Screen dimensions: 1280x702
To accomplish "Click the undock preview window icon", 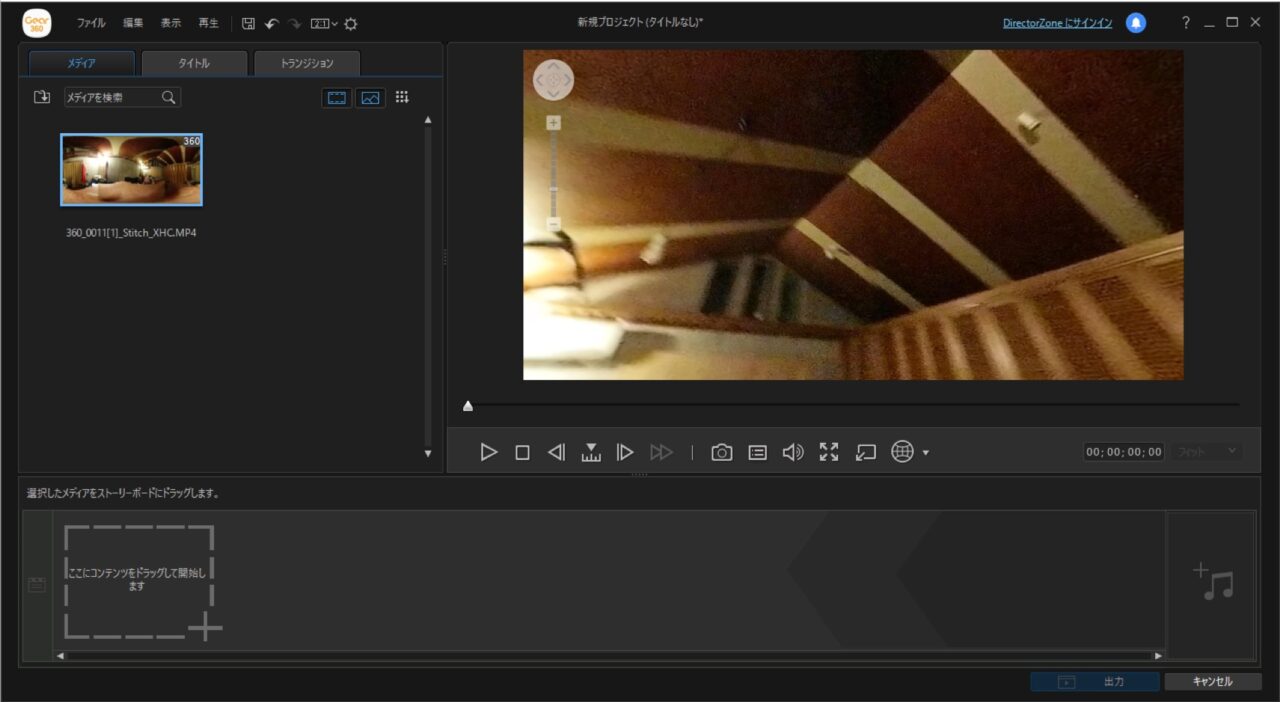I will coord(866,452).
